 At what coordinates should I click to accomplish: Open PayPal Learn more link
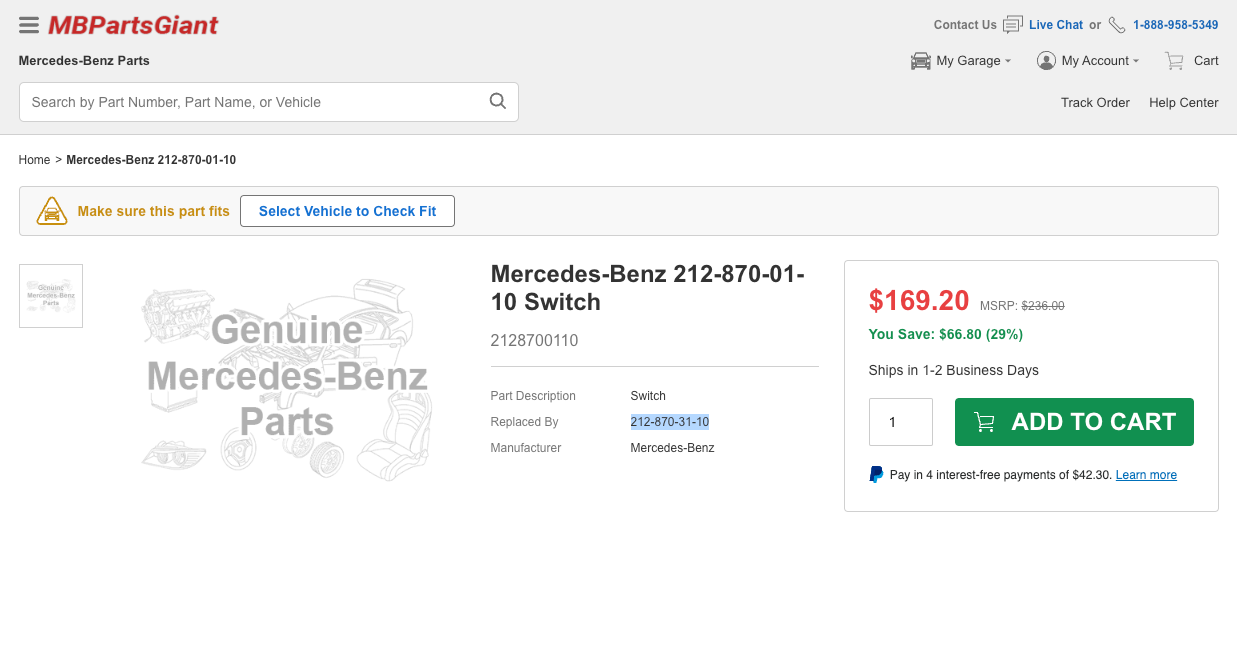[x=1146, y=475]
